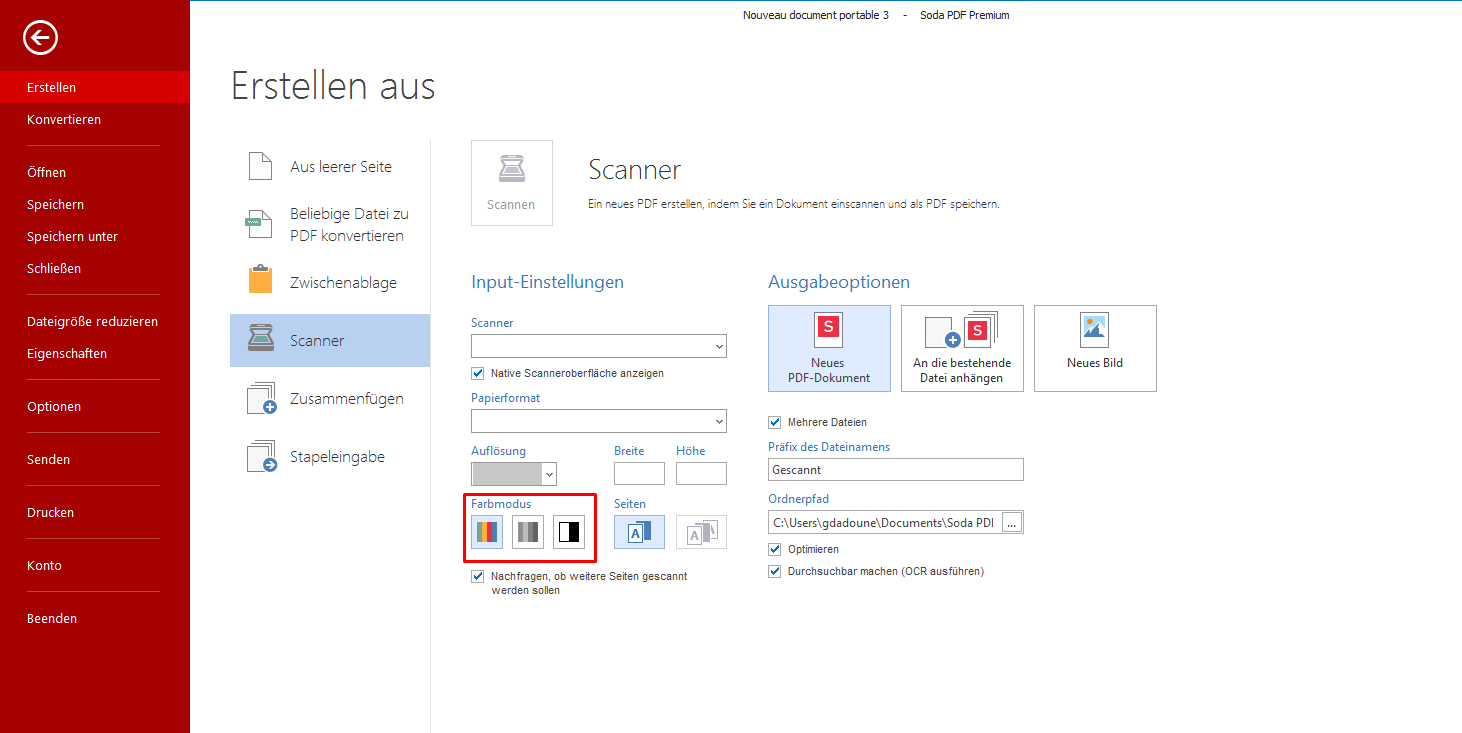Open the Scanner dropdown list
This screenshot has height=733, width=1462.
click(599, 346)
